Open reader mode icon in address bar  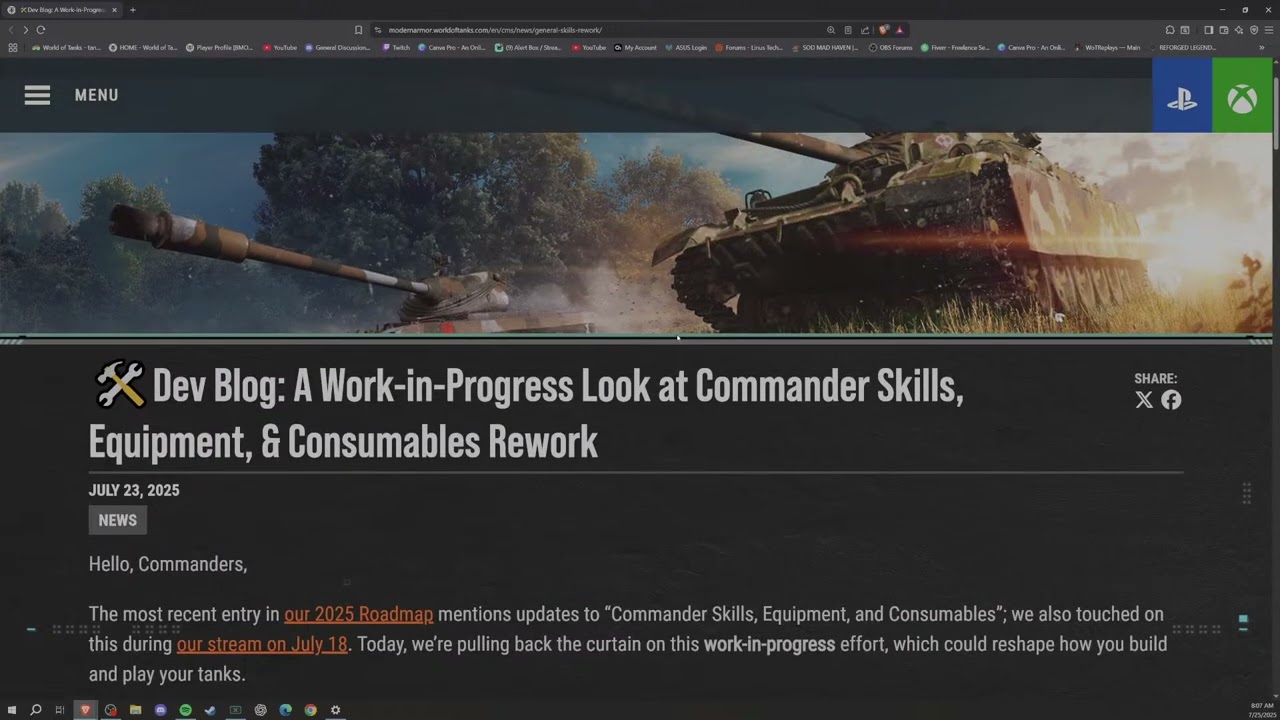tap(848, 30)
